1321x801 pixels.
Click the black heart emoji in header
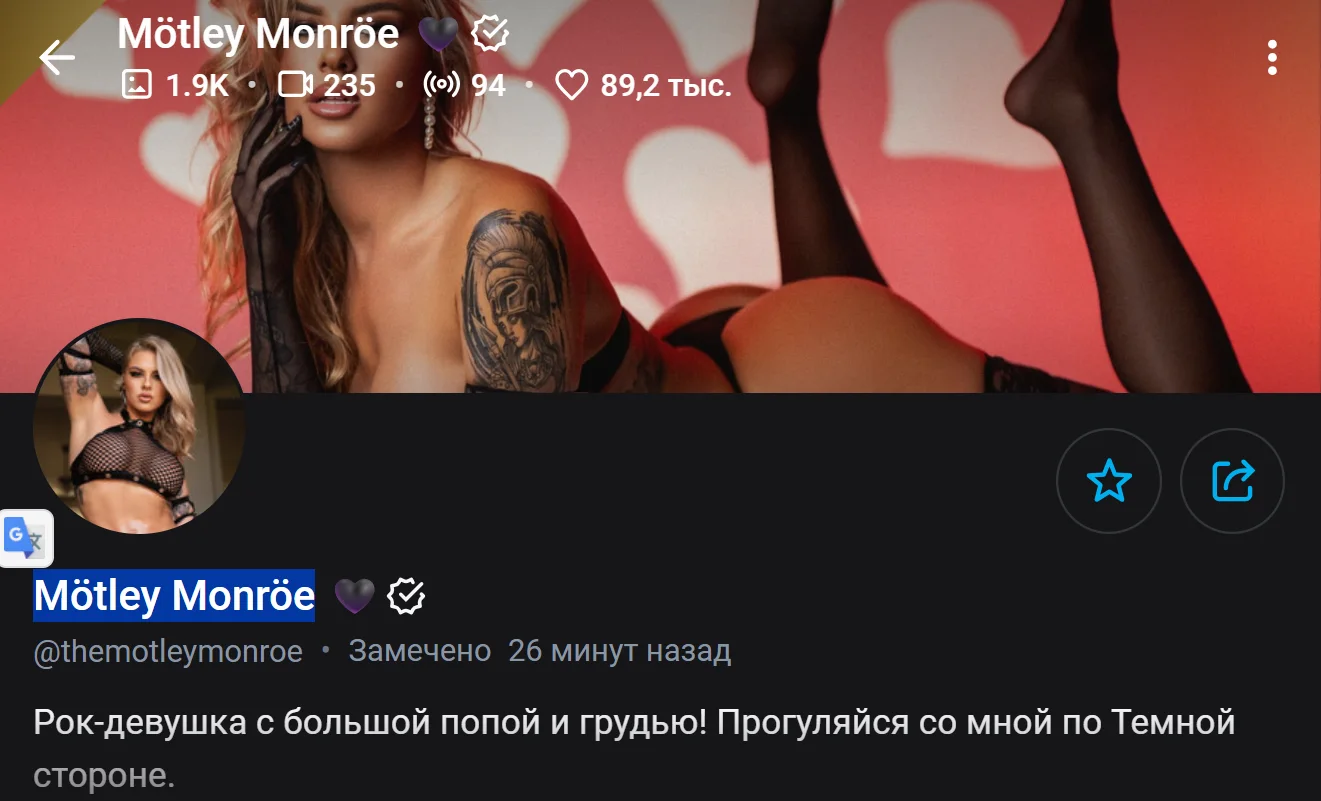click(438, 35)
